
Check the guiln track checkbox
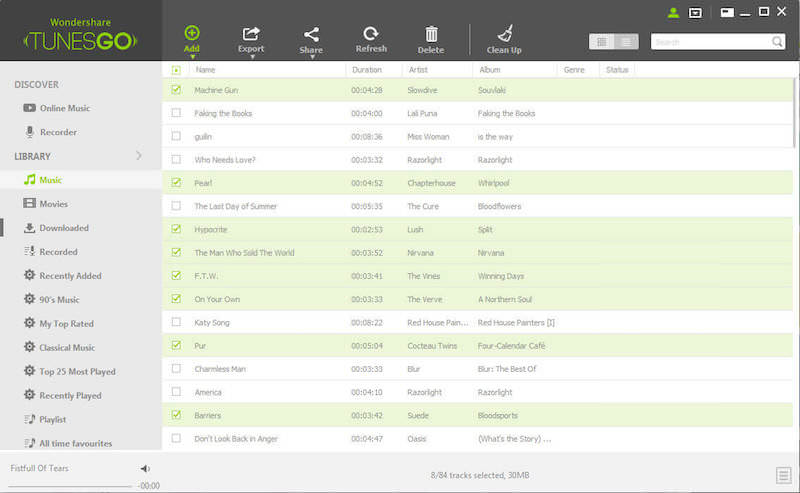(176, 136)
